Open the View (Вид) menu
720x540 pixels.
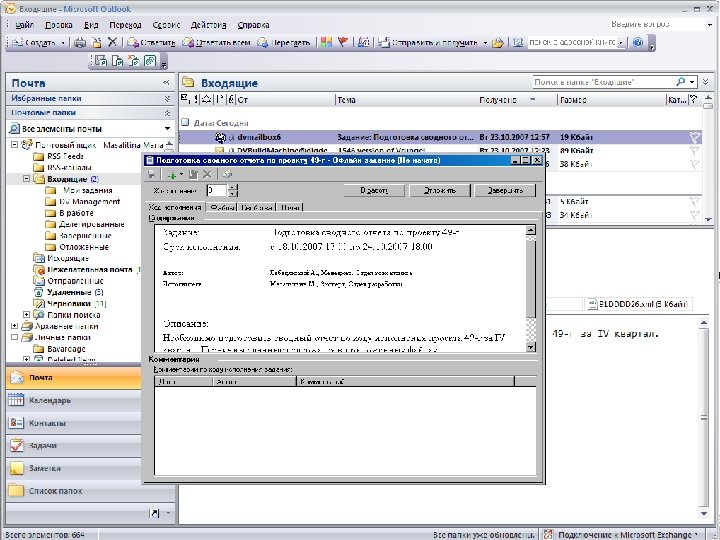click(91, 25)
